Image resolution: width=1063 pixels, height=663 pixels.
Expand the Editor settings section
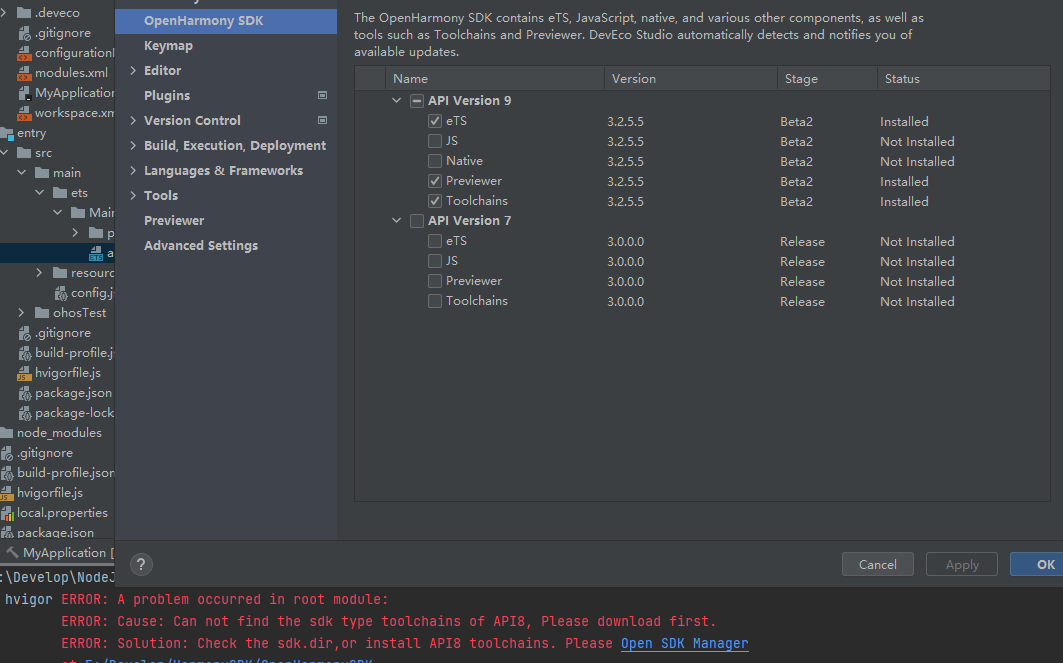pyautogui.click(x=133, y=71)
